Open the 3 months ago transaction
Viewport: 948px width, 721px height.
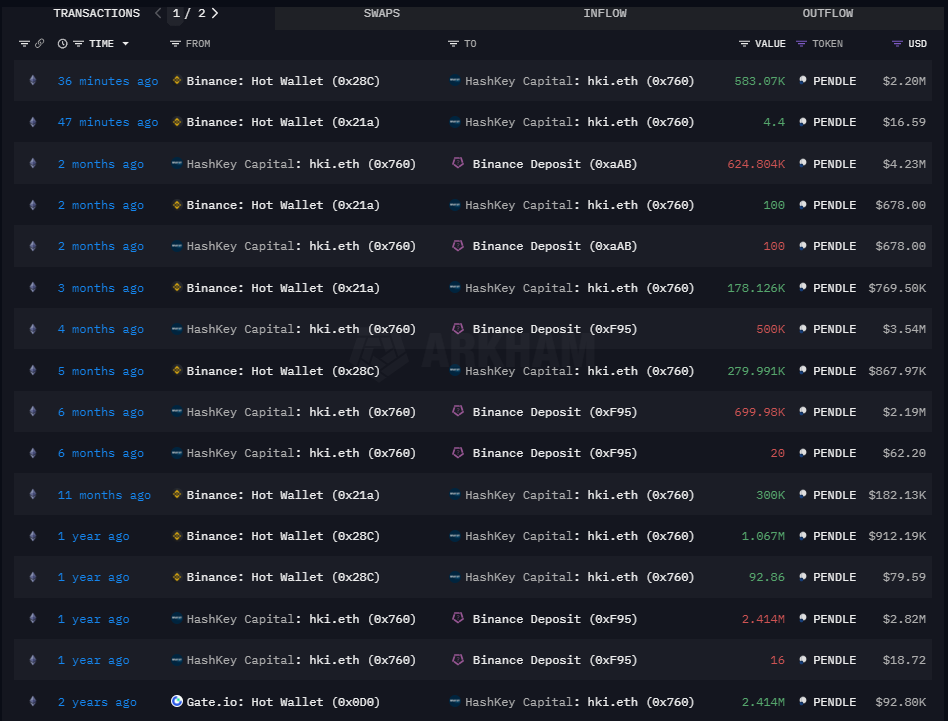100,288
